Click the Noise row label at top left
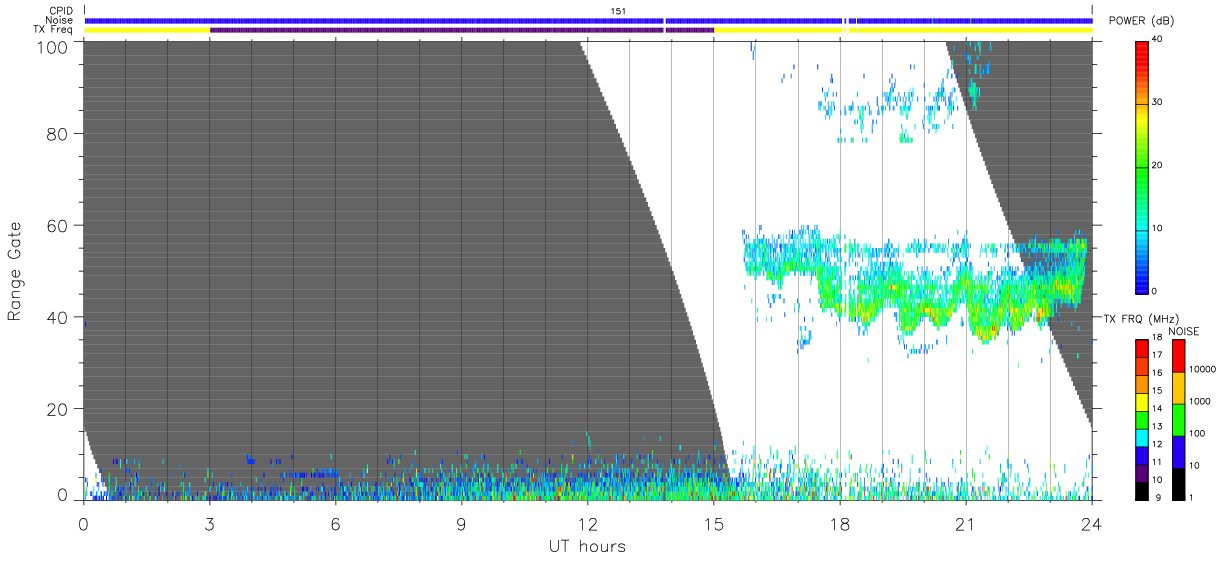The width and height of the screenshot is (1228, 567). (x=59, y=20)
